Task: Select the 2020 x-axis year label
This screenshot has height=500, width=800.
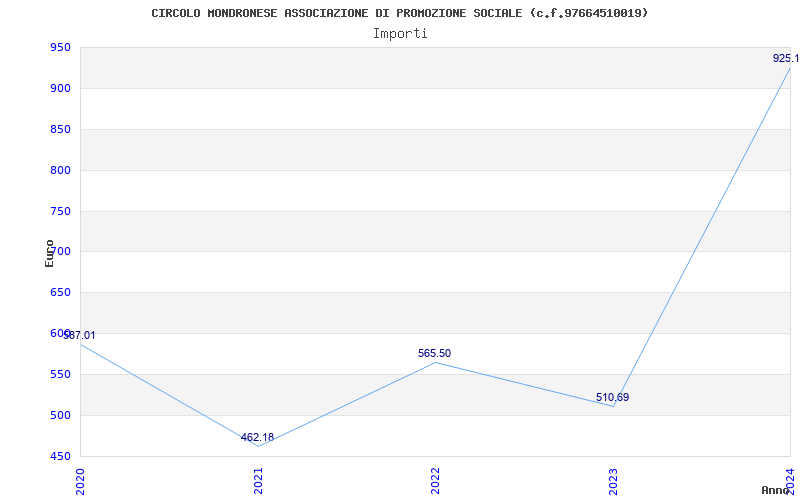Action: (x=80, y=481)
